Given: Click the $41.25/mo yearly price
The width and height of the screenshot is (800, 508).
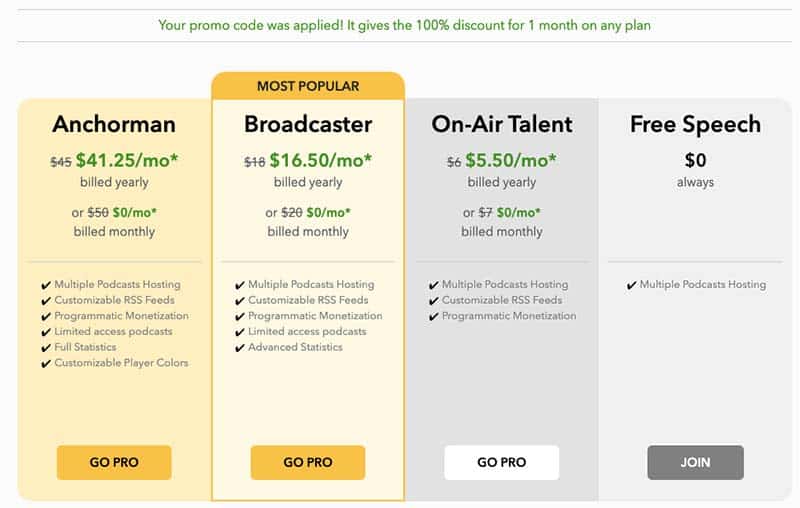Looking at the screenshot, I should click(127, 160).
